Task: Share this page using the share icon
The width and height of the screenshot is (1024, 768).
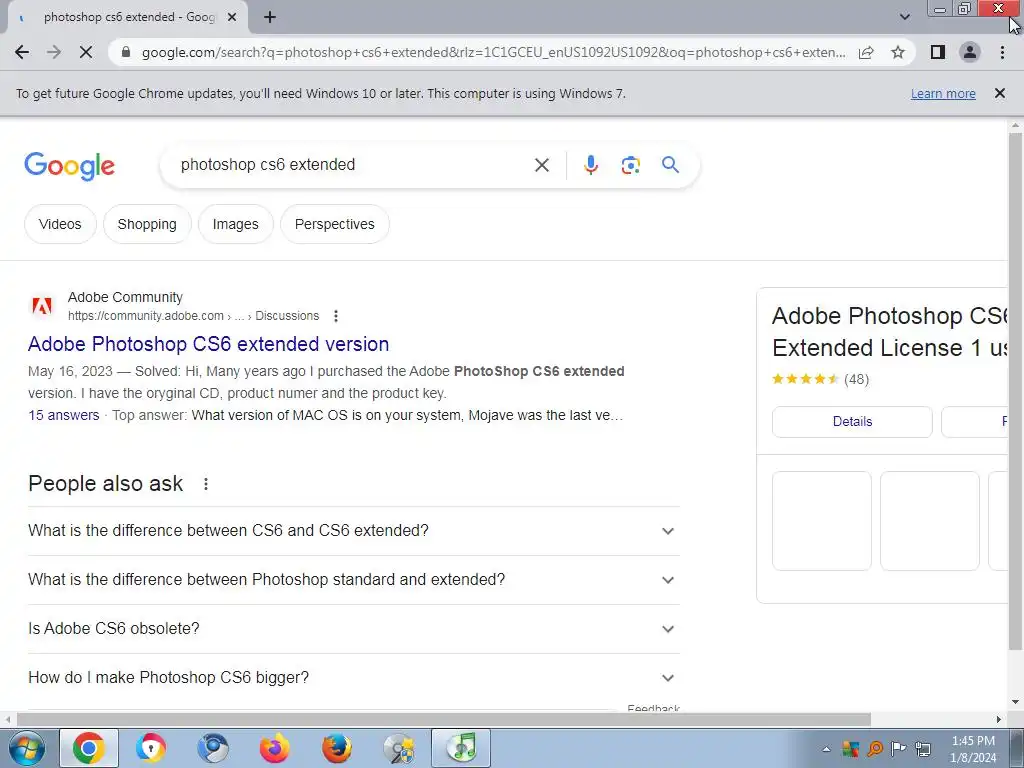Action: pos(866,52)
